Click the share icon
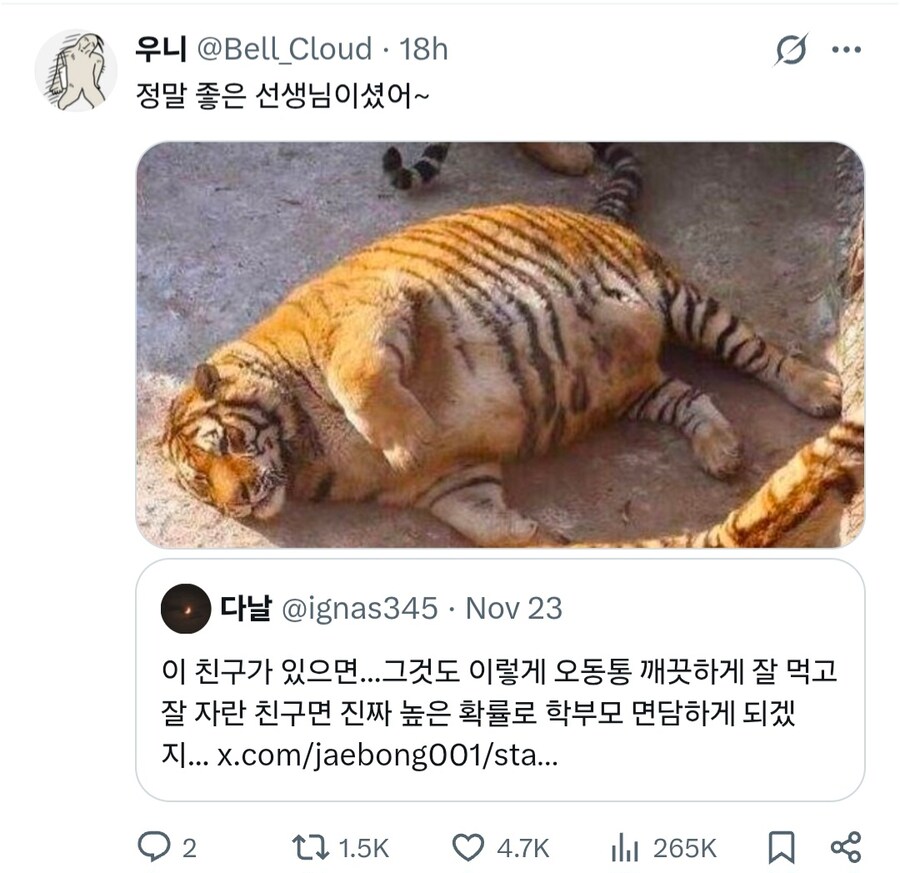This screenshot has width=900, height=873. 845,848
